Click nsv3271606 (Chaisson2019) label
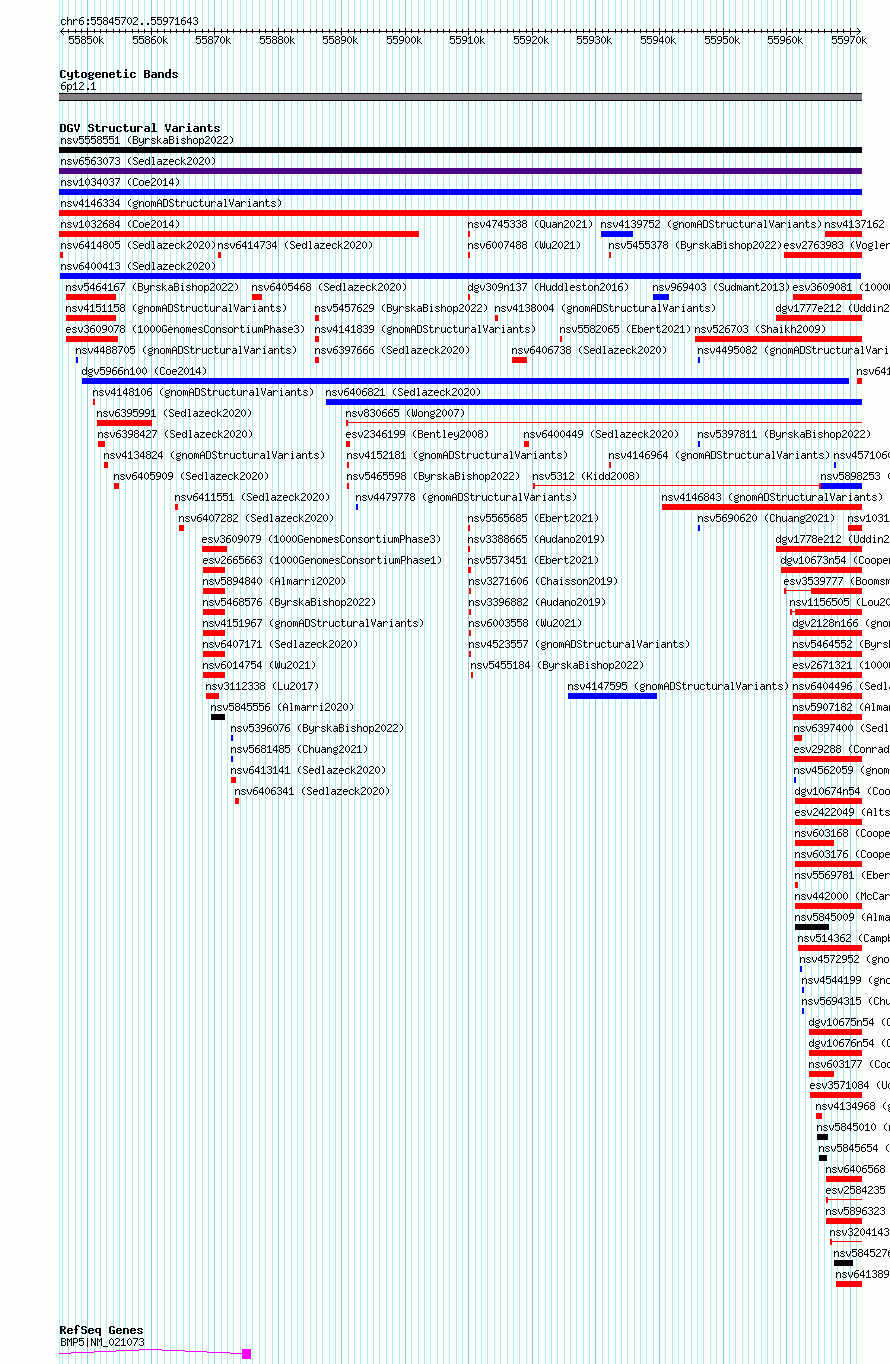Screen dimensions: 890x1364 tap(544, 581)
